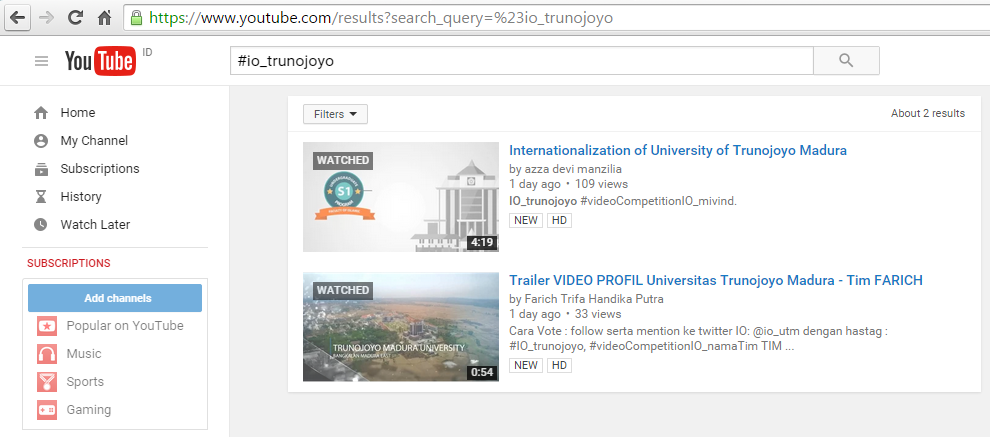Image resolution: width=990 pixels, height=437 pixels.
Task: Visit uploader Farich Trifa Handika Putra
Action: tap(593, 299)
